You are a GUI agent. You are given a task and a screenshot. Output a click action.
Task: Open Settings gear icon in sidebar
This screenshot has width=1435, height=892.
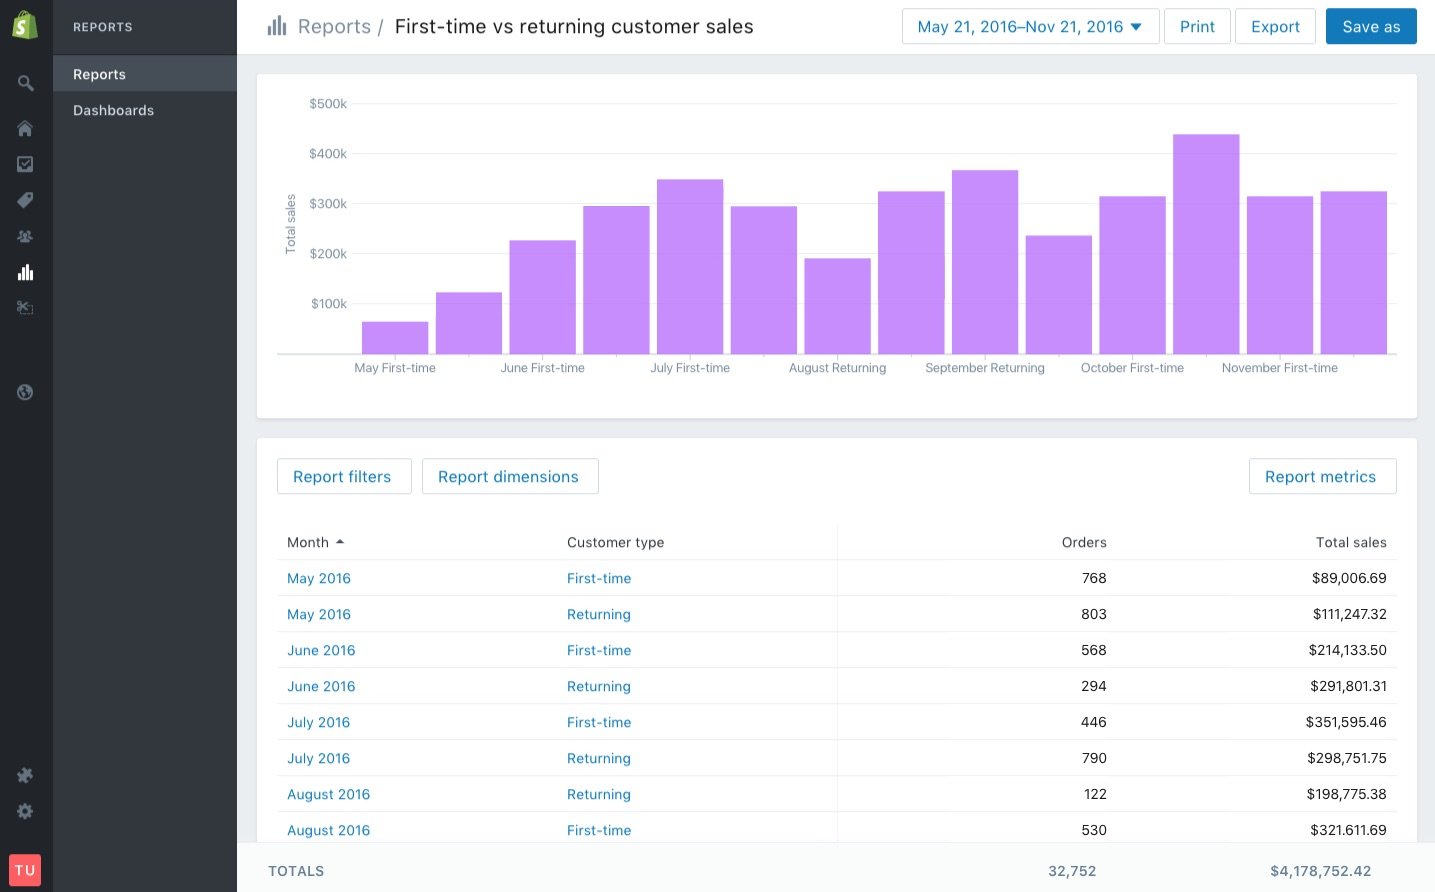coord(25,811)
